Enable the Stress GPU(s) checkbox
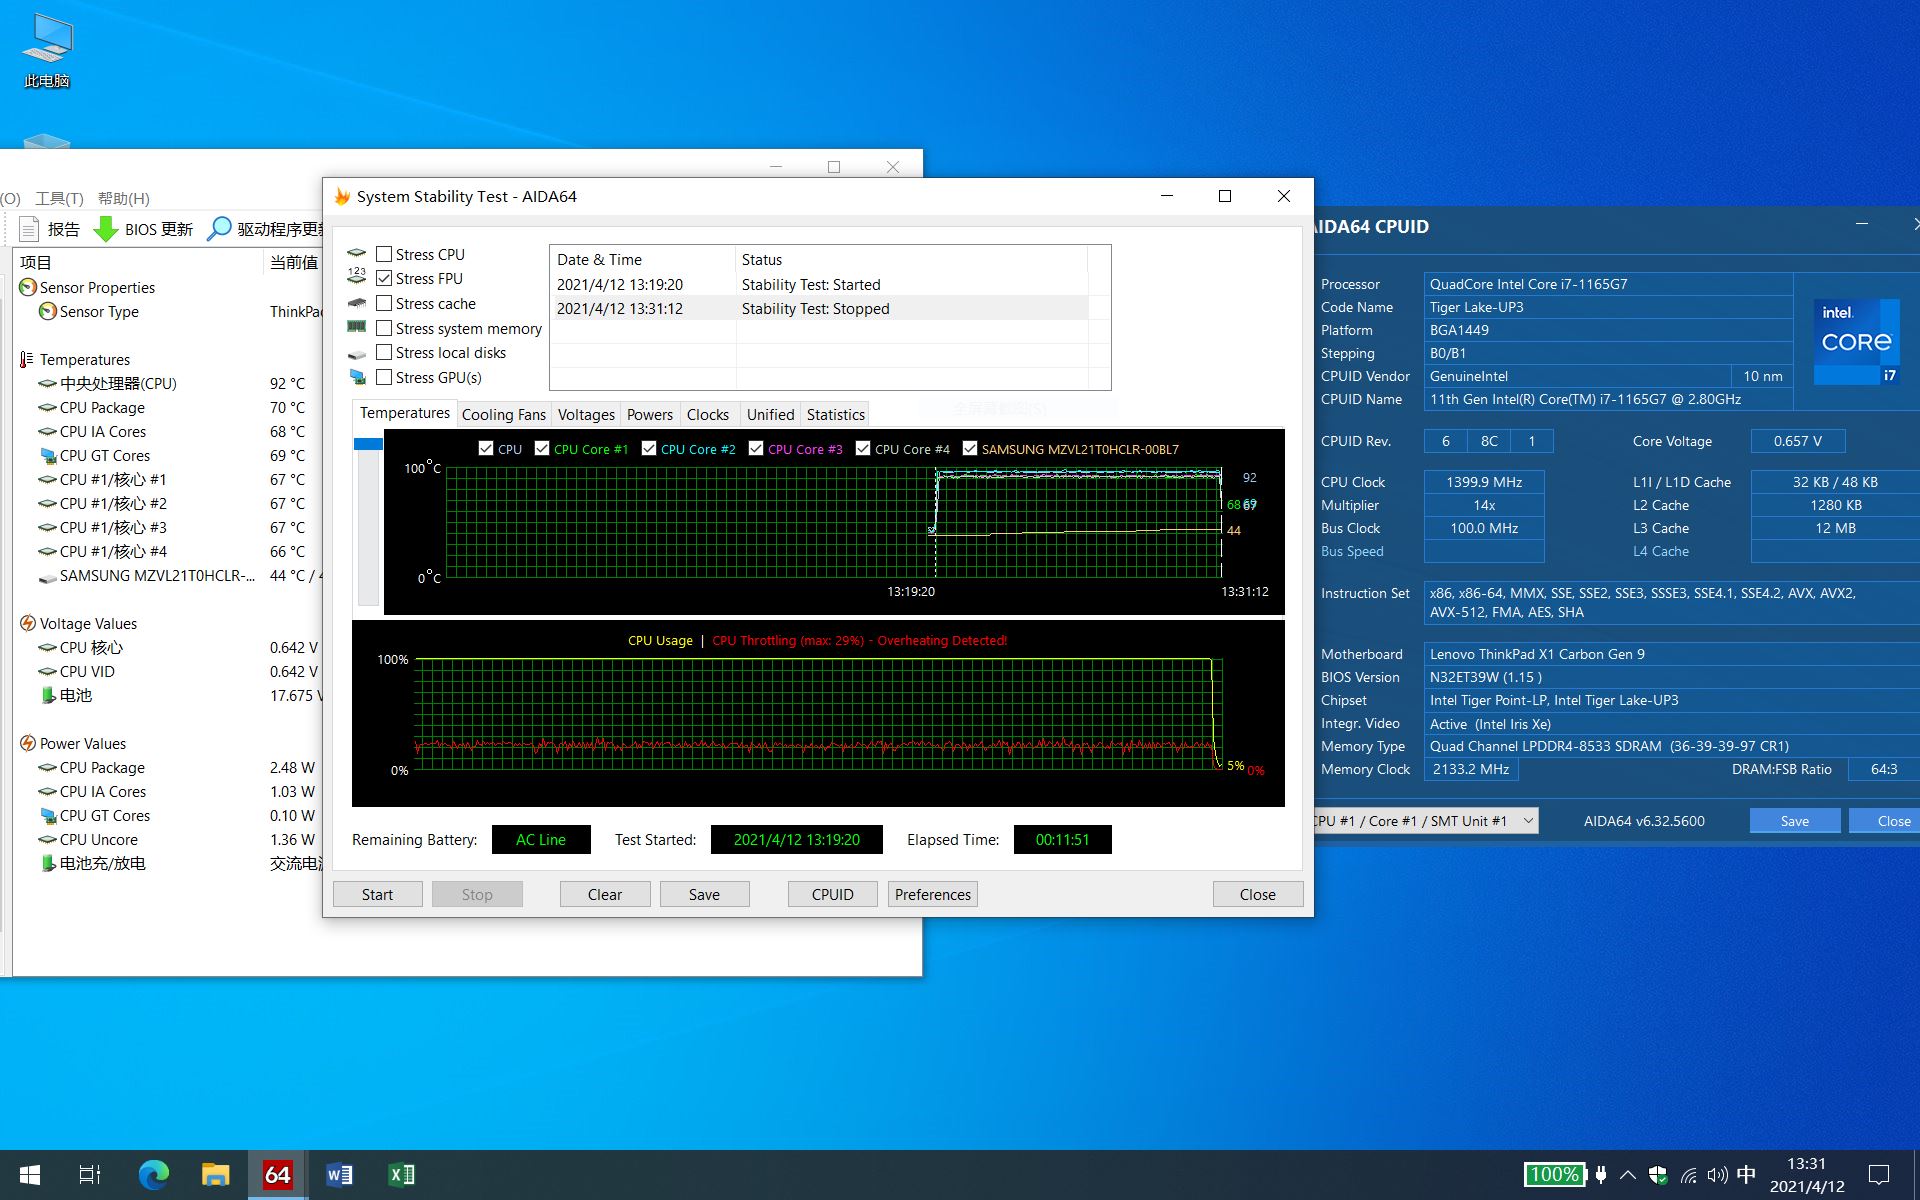The image size is (1920, 1200). coord(384,377)
